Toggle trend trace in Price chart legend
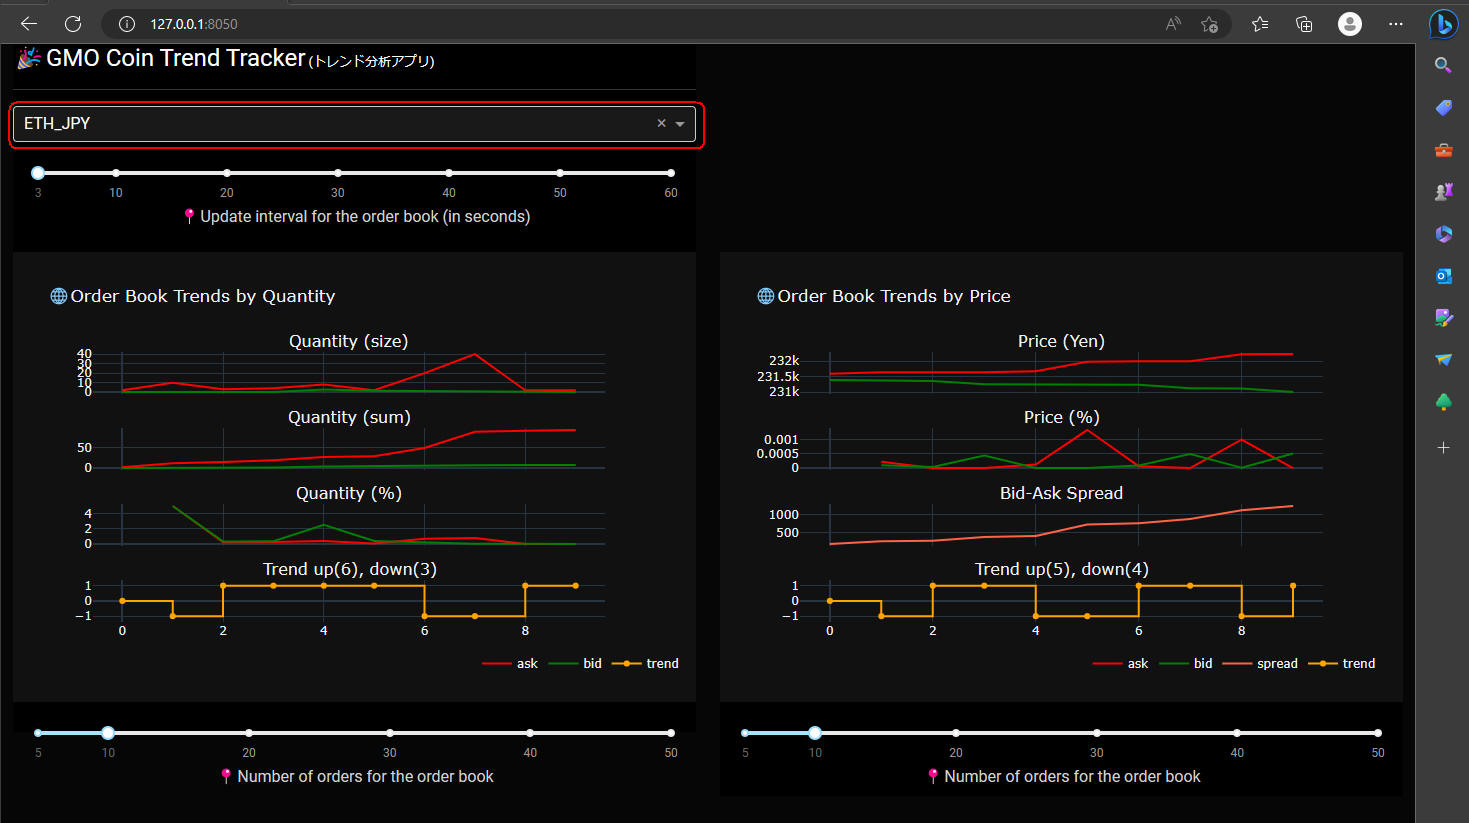Image resolution: width=1469 pixels, height=823 pixels. pos(1341,663)
